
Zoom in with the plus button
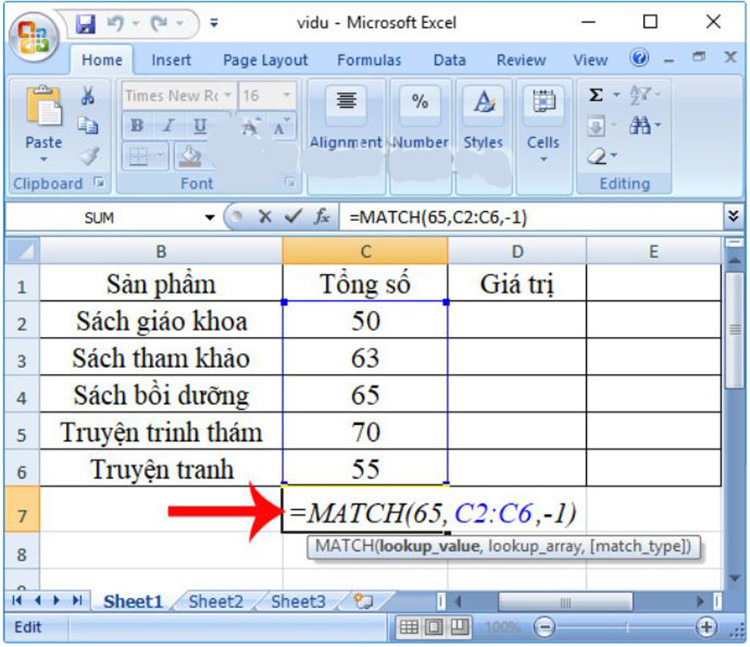[x=707, y=627]
